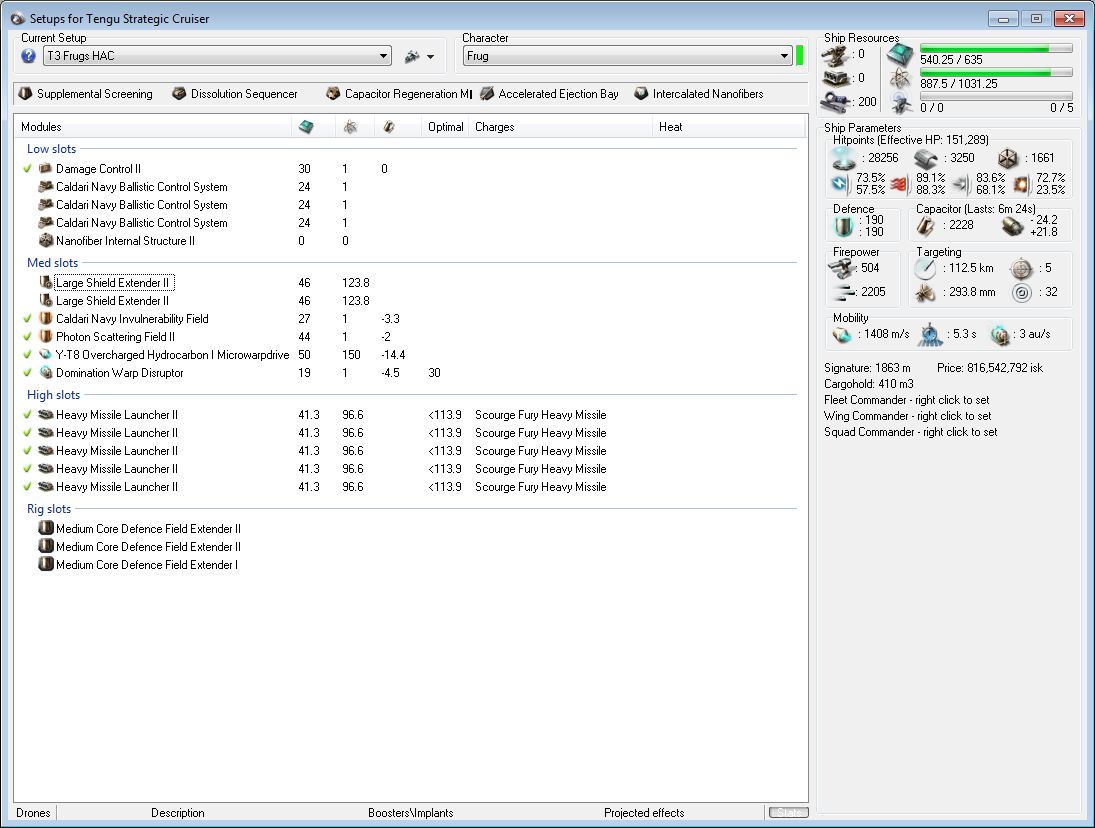
Task: Open the Description tab at bottom
Action: [x=178, y=813]
